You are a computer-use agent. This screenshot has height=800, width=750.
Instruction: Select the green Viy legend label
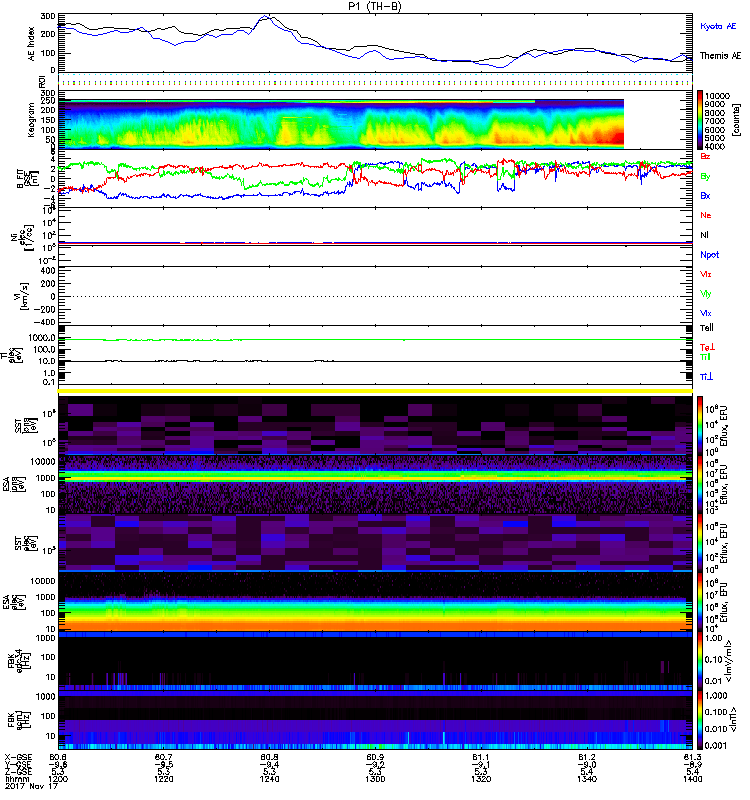705,294
